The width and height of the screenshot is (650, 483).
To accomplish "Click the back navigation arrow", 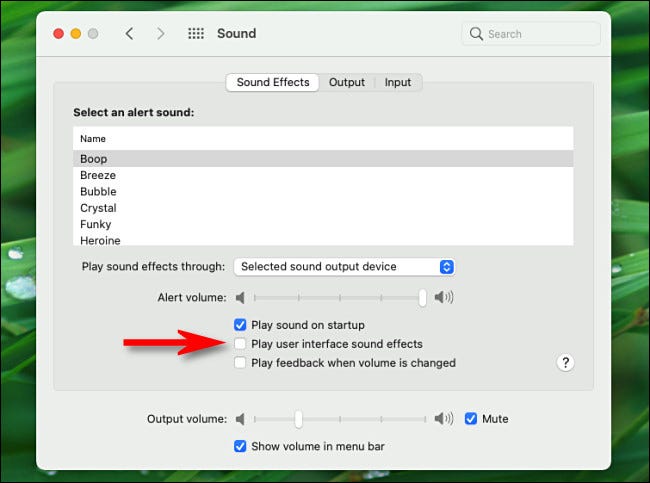I will [129, 34].
